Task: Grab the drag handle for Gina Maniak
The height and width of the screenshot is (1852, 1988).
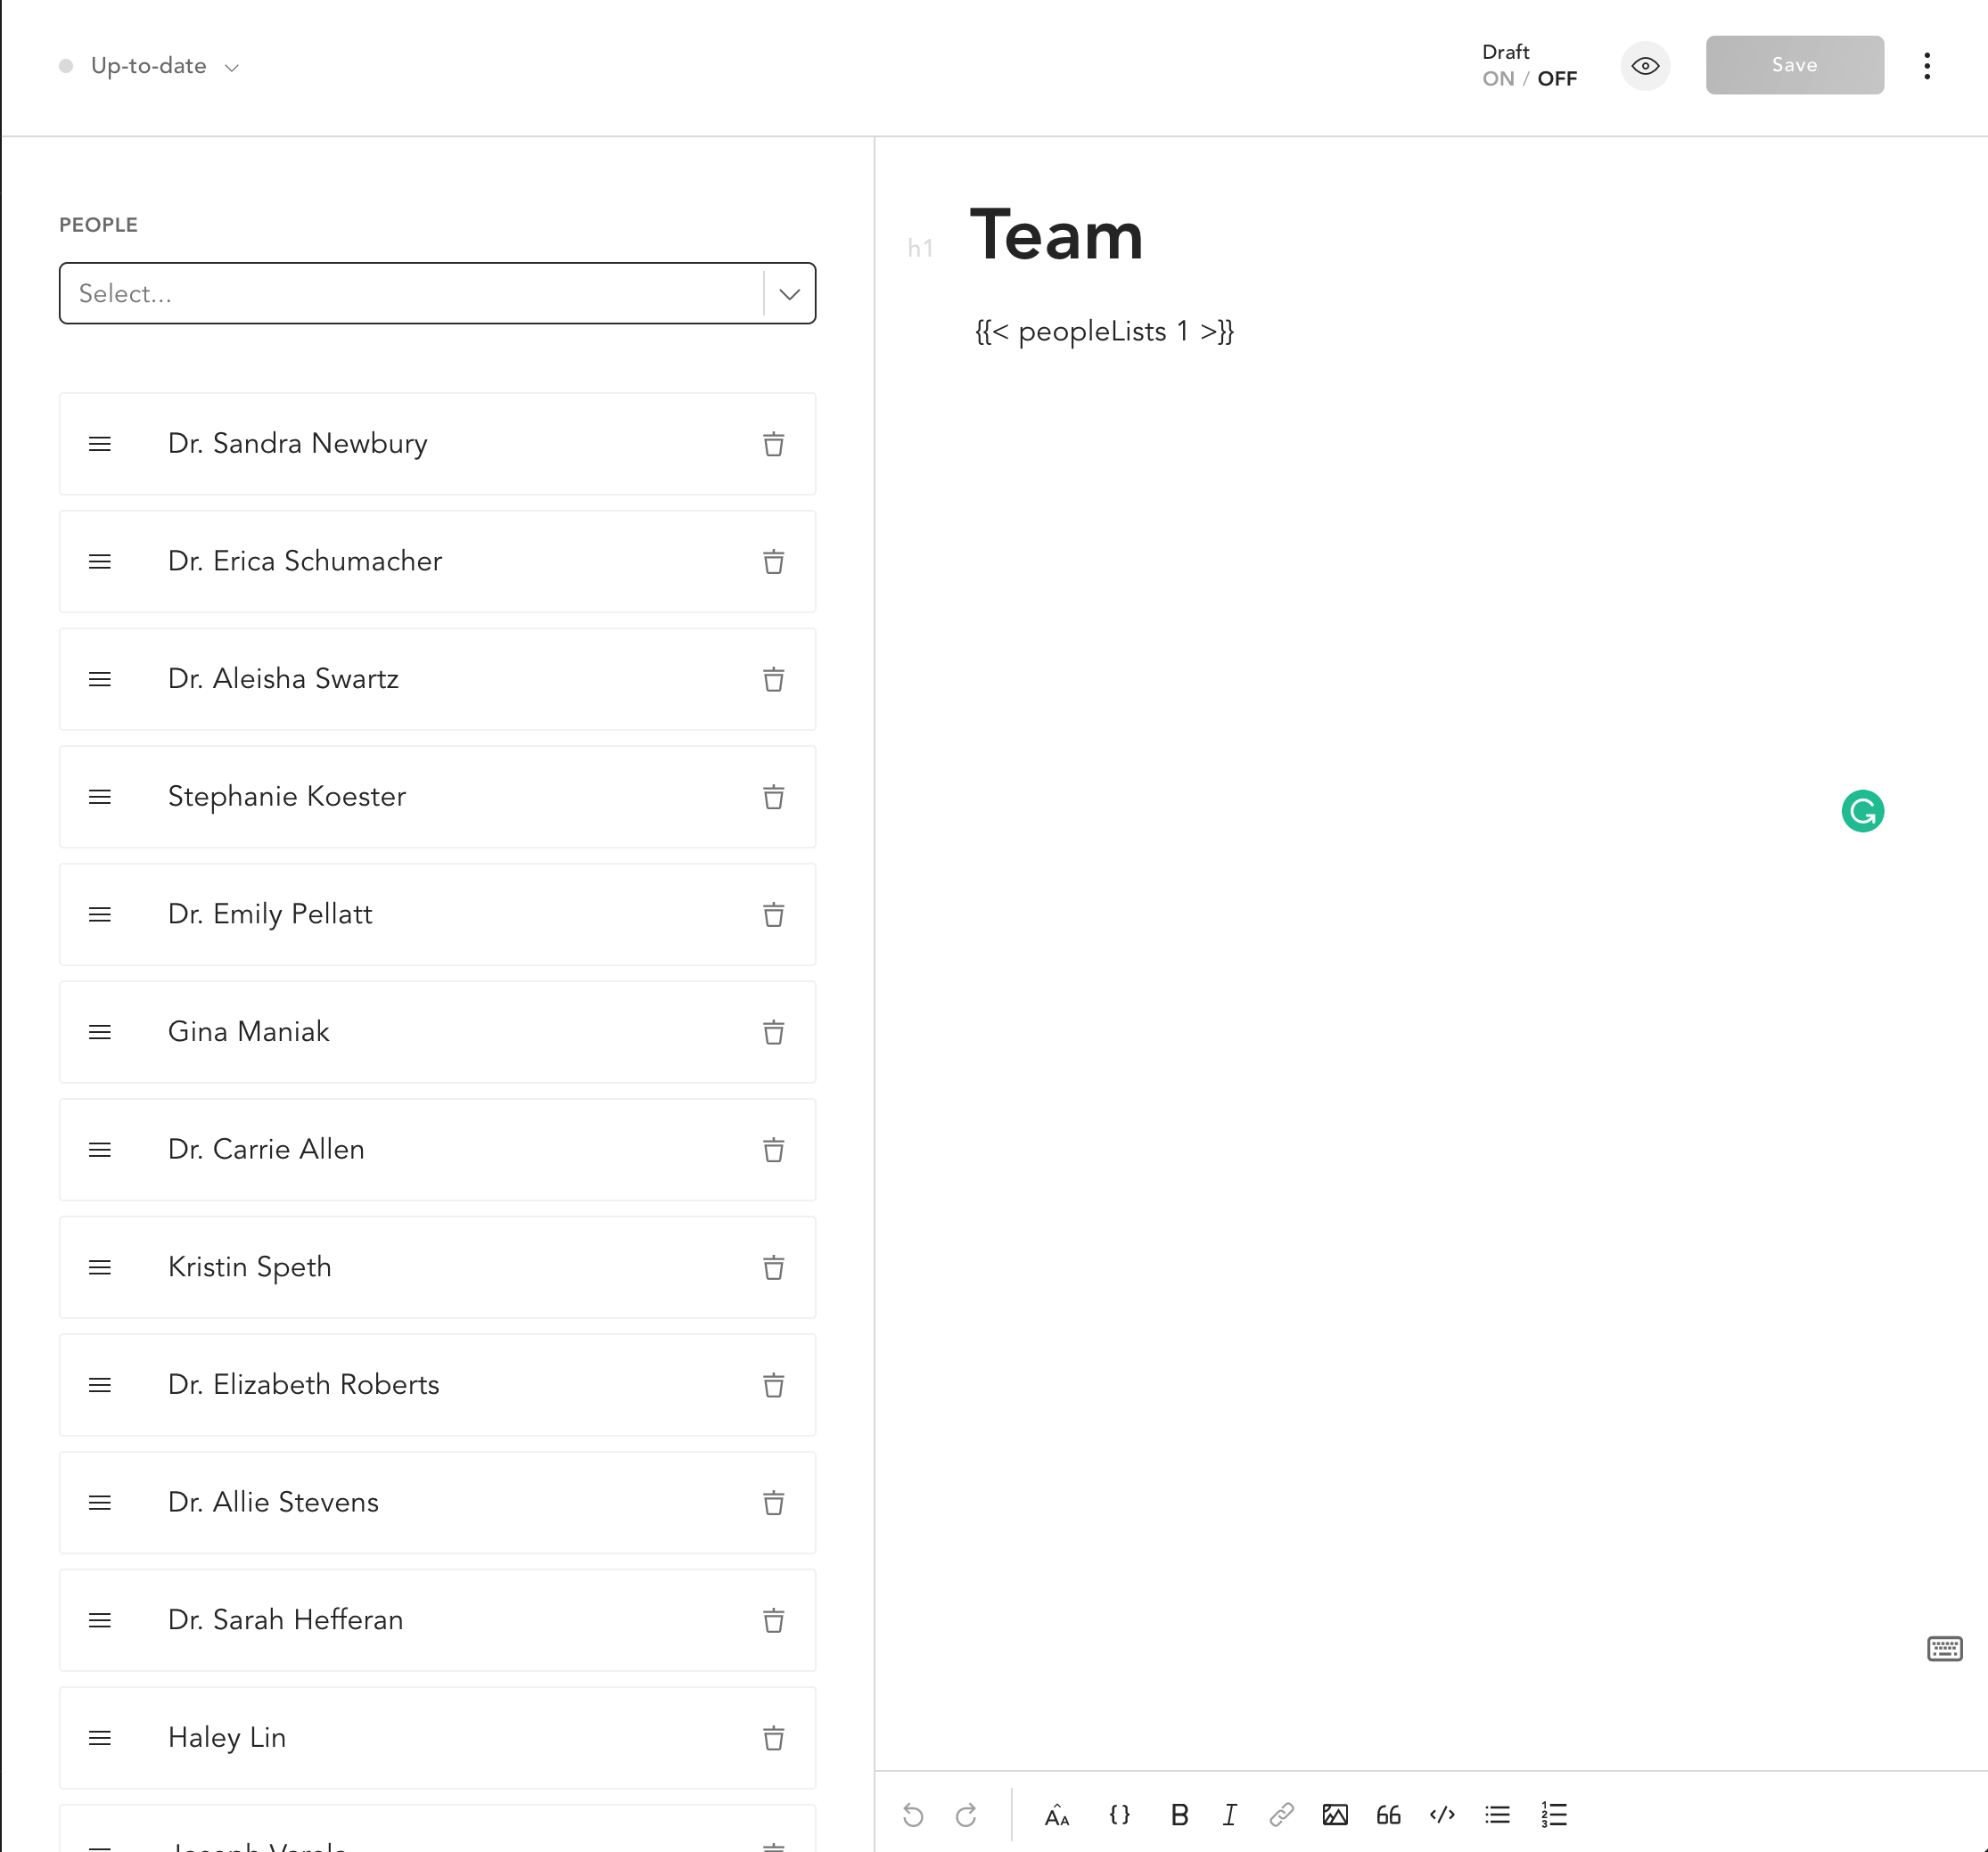Action: click(100, 1032)
